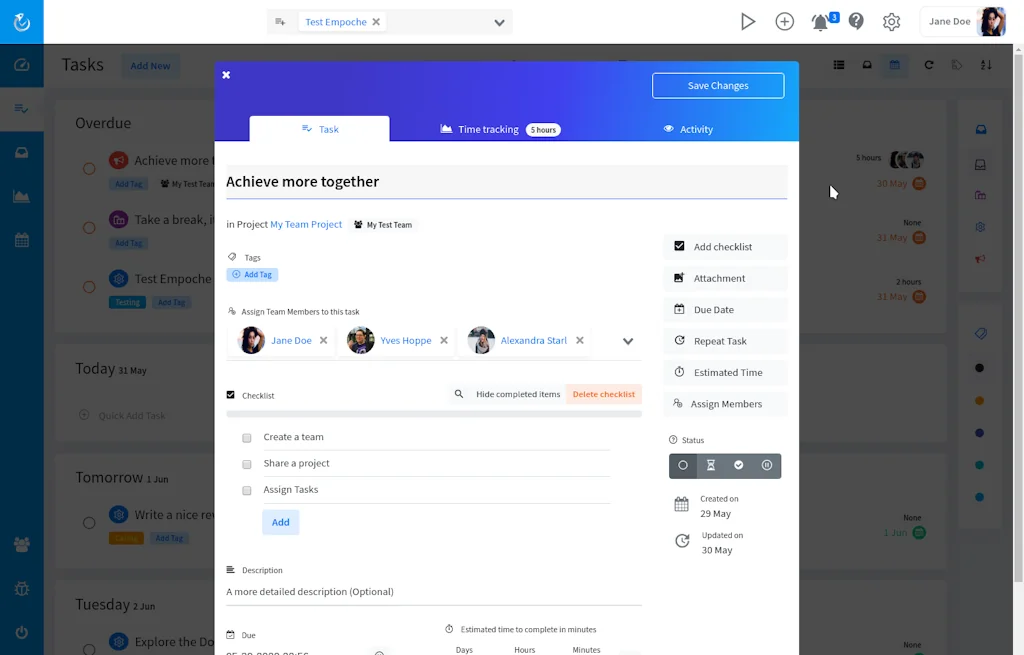
Task: Click the add new plus circle icon
Action: click(785, 22)
